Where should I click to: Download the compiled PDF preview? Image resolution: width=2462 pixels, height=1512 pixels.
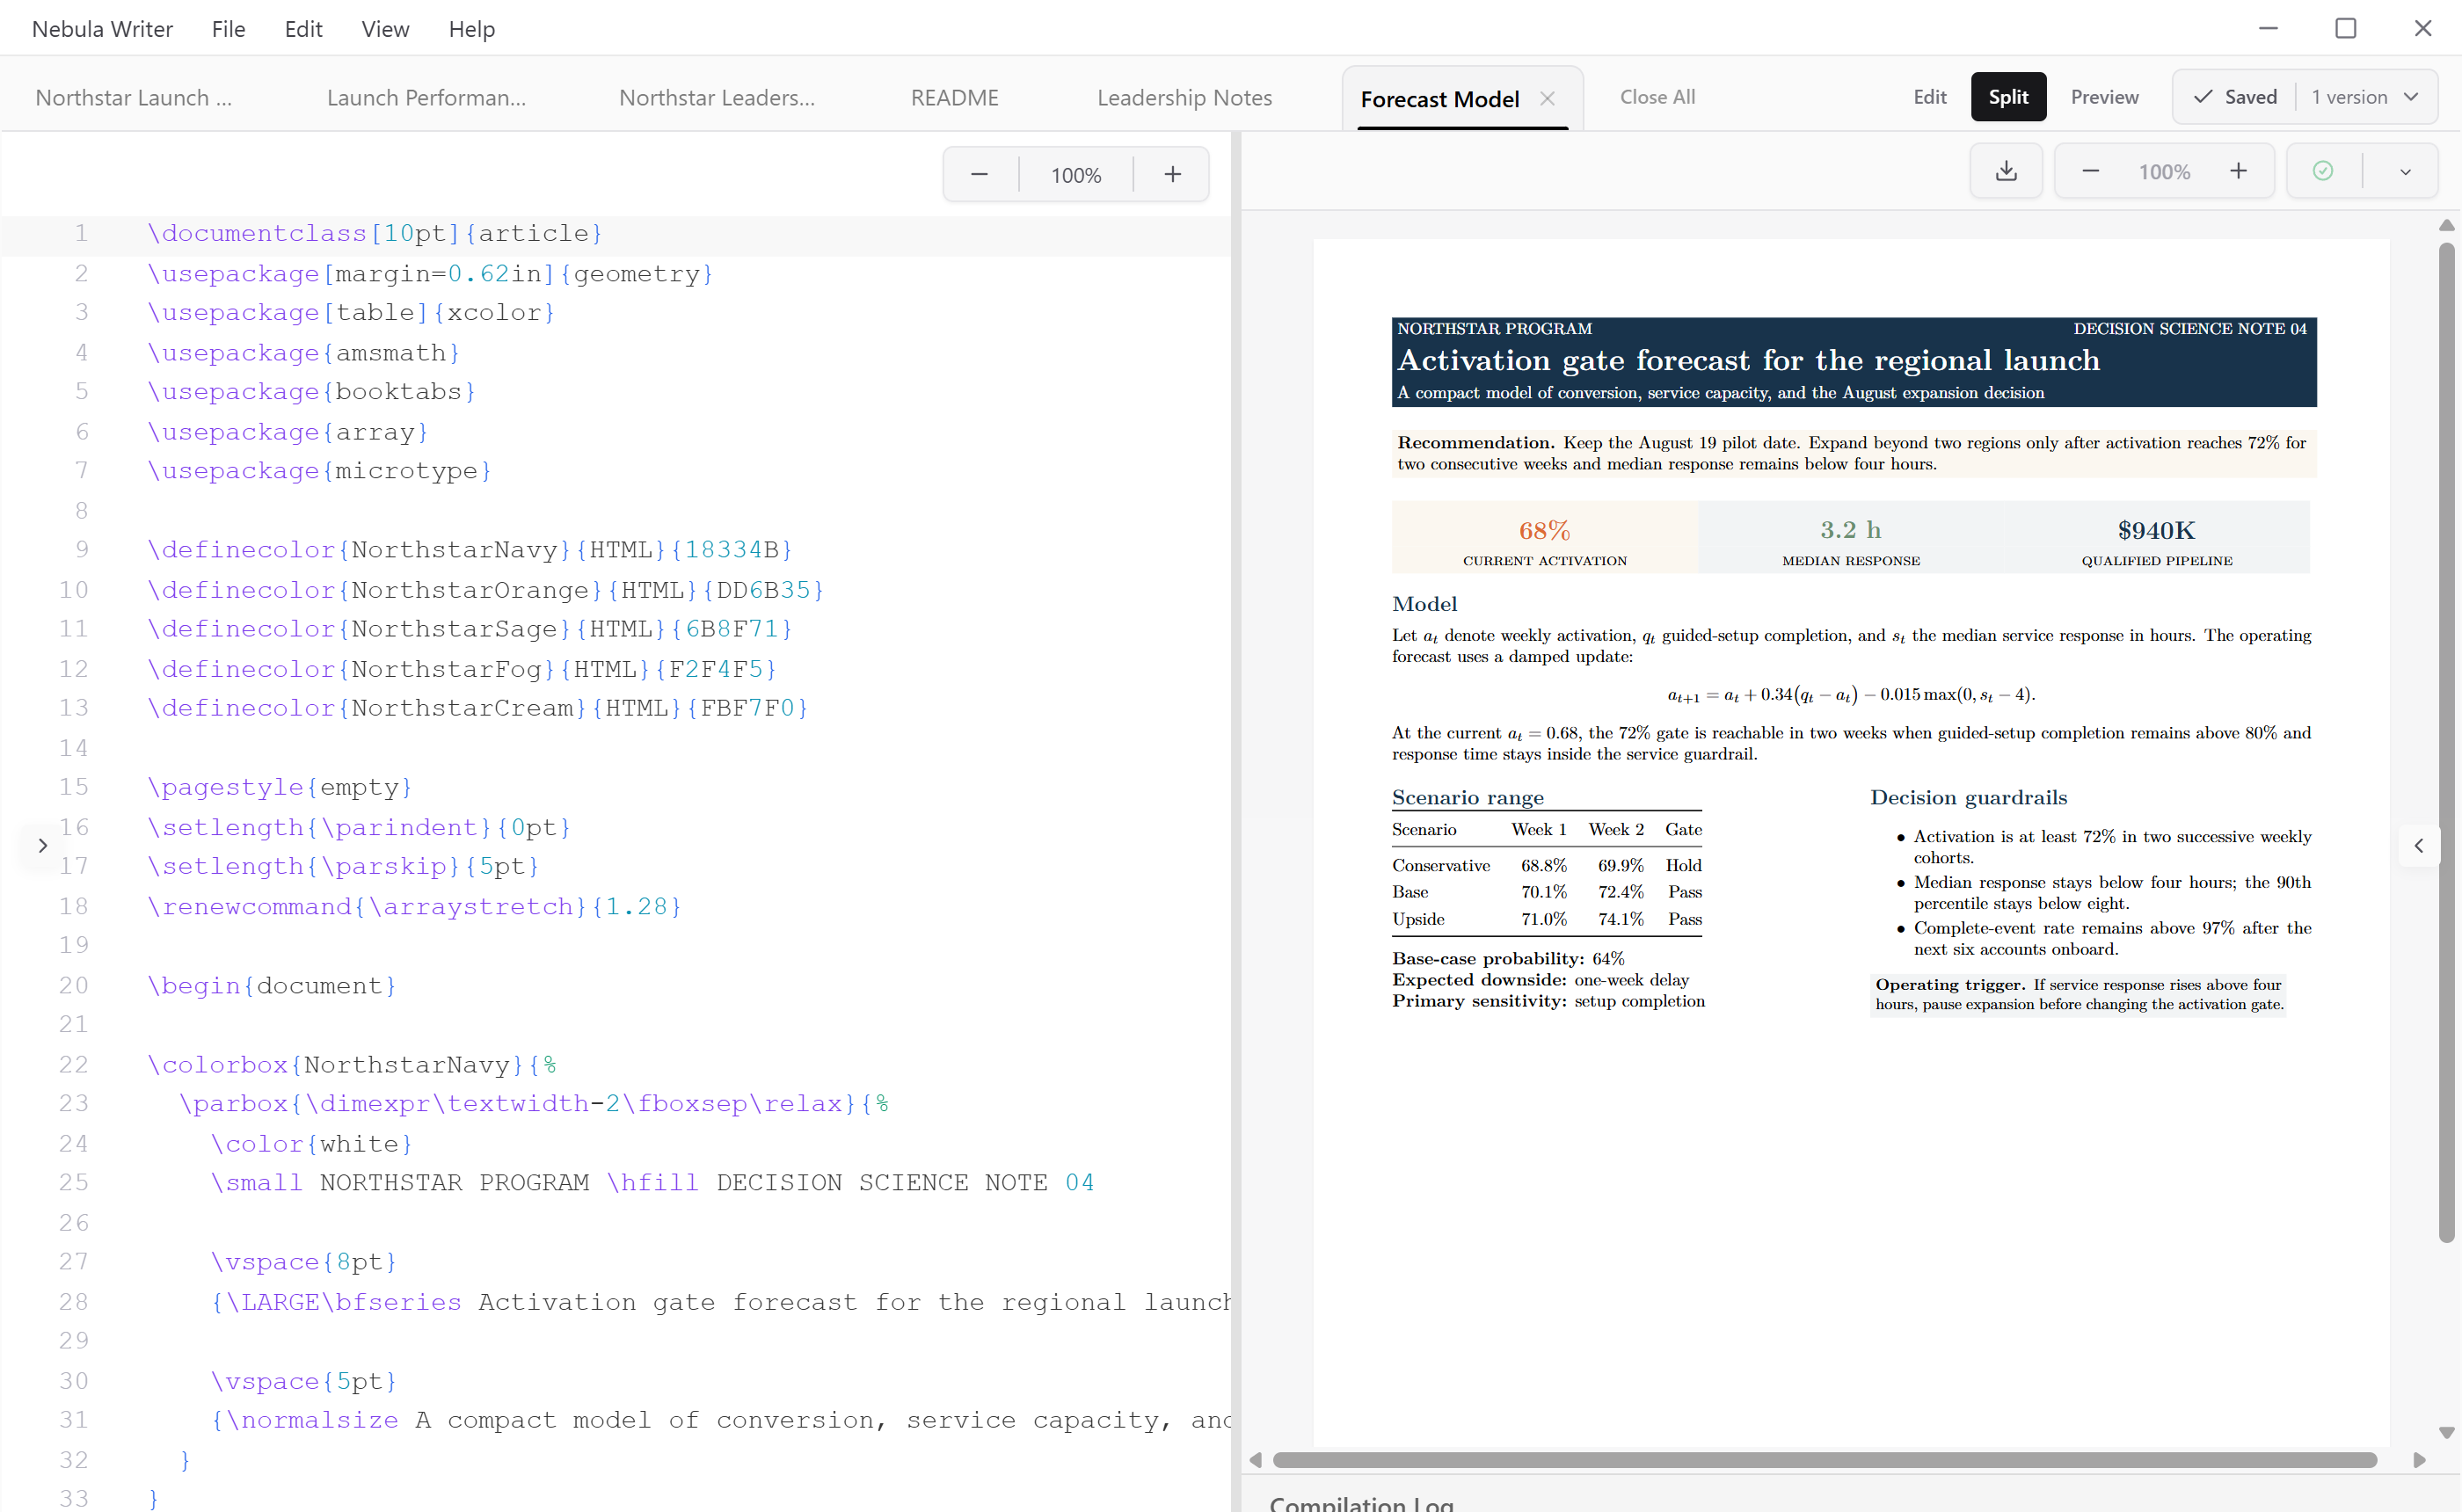(2006, 171)
